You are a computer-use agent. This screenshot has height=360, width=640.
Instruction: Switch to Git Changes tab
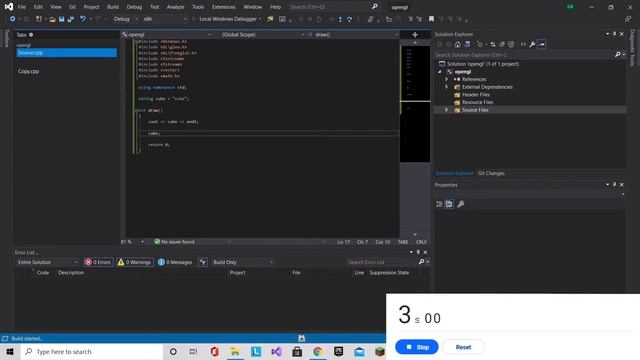[x=491, y=173]
